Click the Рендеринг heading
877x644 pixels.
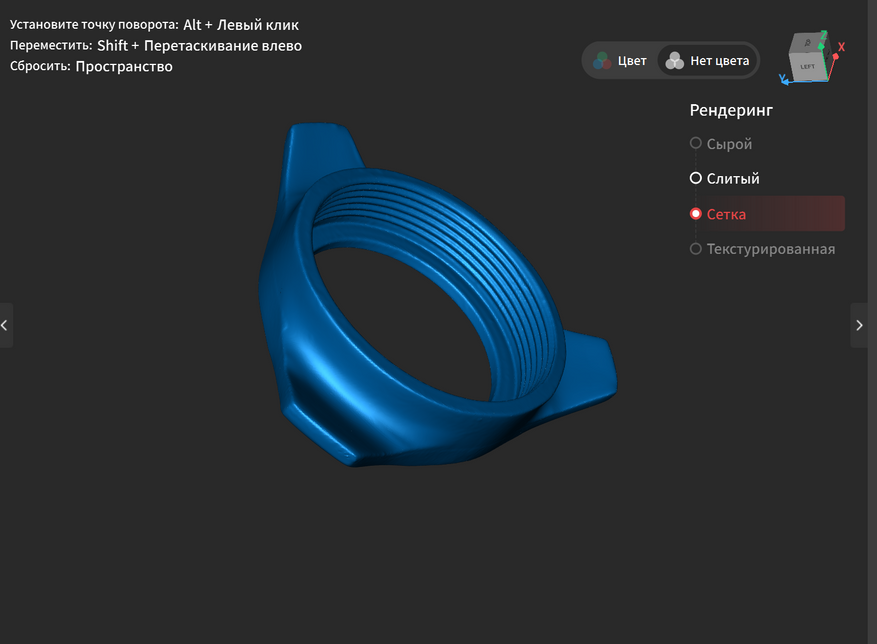[x=731, y=110]
